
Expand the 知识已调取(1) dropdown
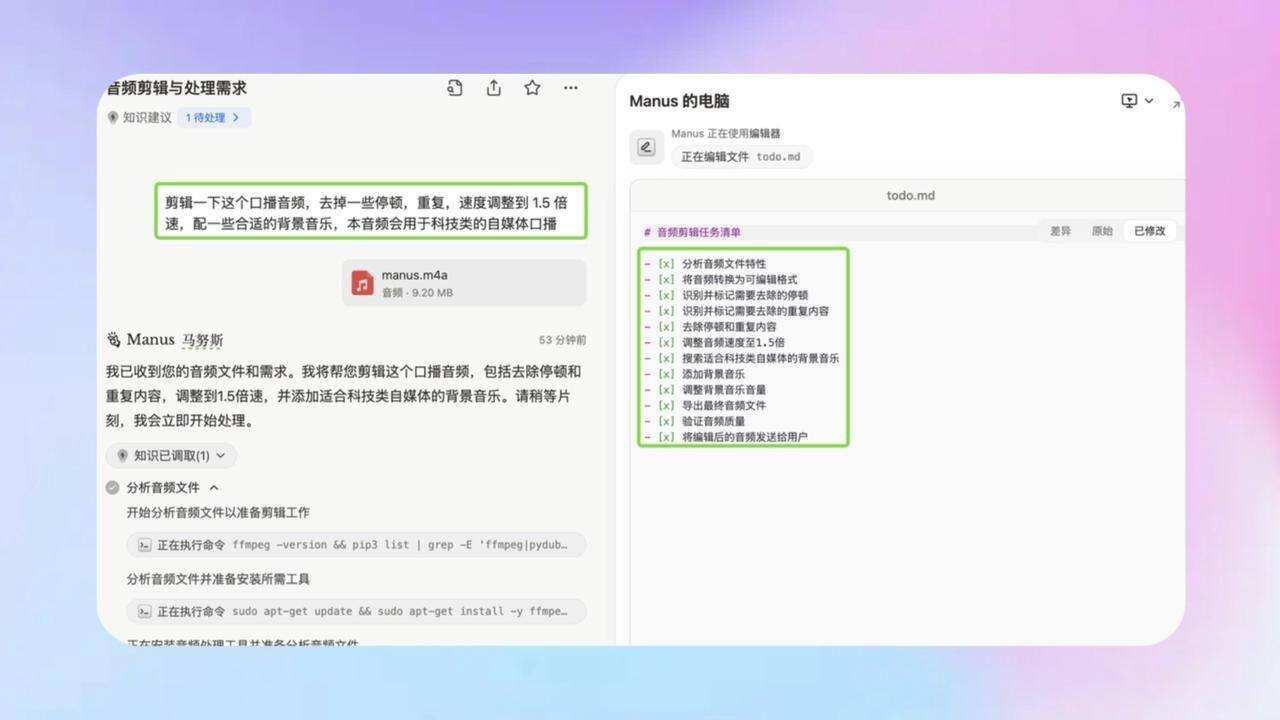pos(171,456)
